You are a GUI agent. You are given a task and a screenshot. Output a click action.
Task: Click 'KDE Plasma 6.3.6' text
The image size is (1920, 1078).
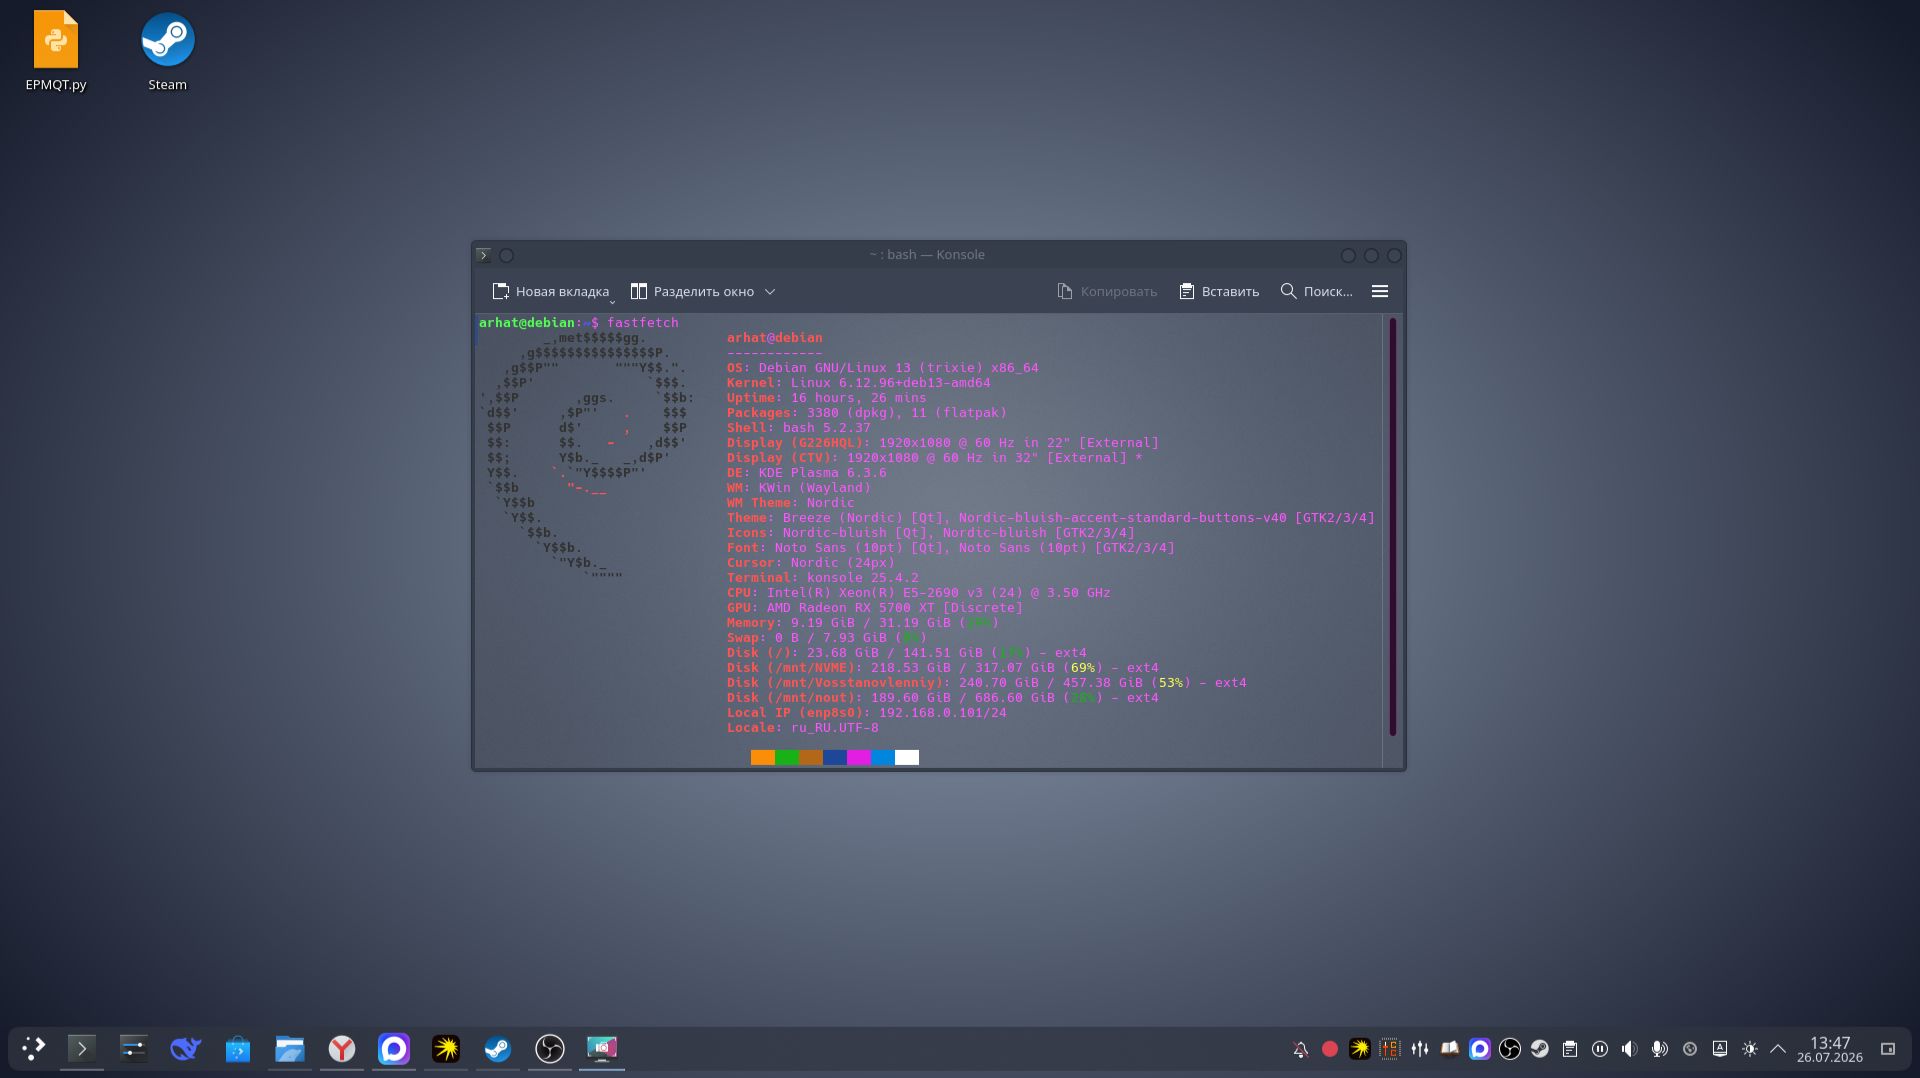pyautogui.click(x=823, y=472)
